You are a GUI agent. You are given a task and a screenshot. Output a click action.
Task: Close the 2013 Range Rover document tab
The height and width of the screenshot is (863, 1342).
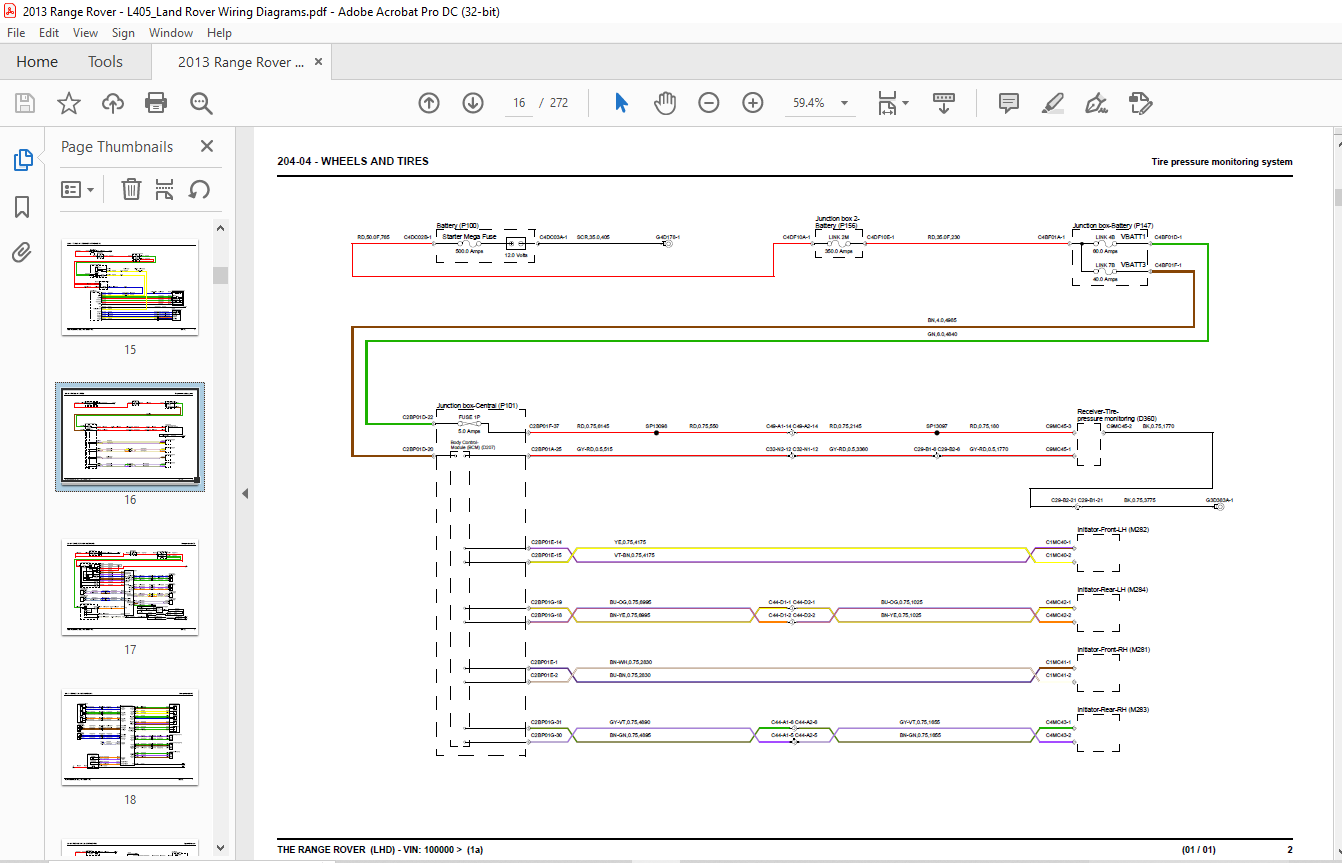coord(319,62)
